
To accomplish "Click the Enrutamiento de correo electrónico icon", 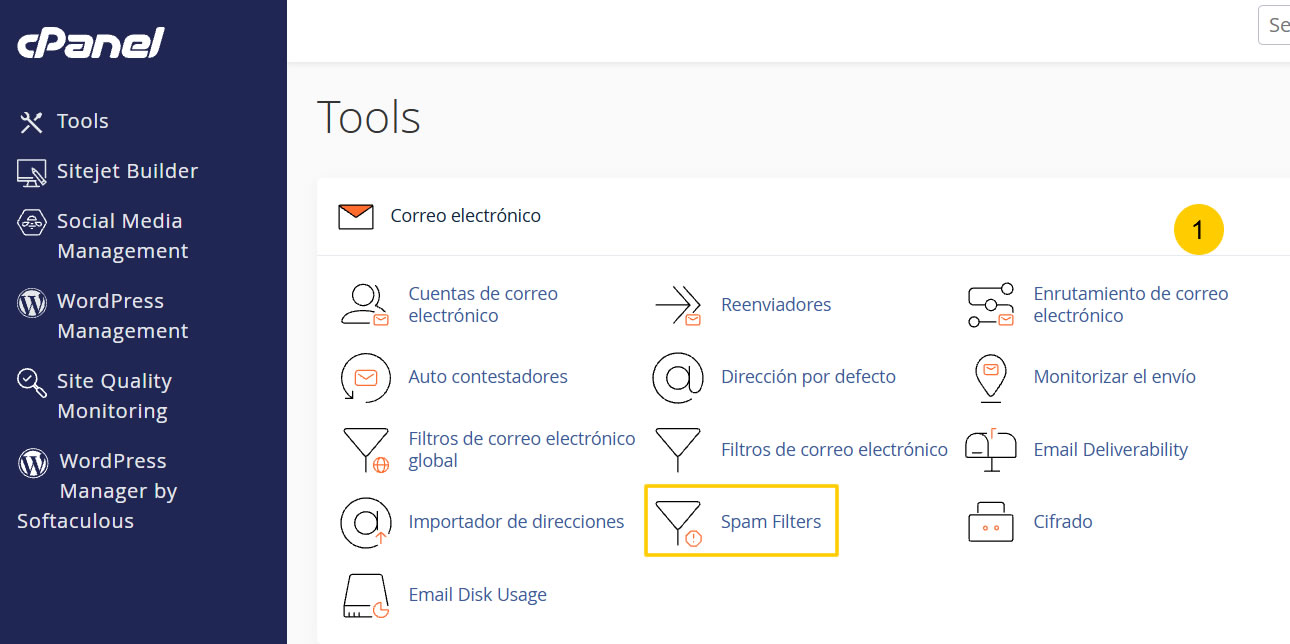I will point(991,305).
